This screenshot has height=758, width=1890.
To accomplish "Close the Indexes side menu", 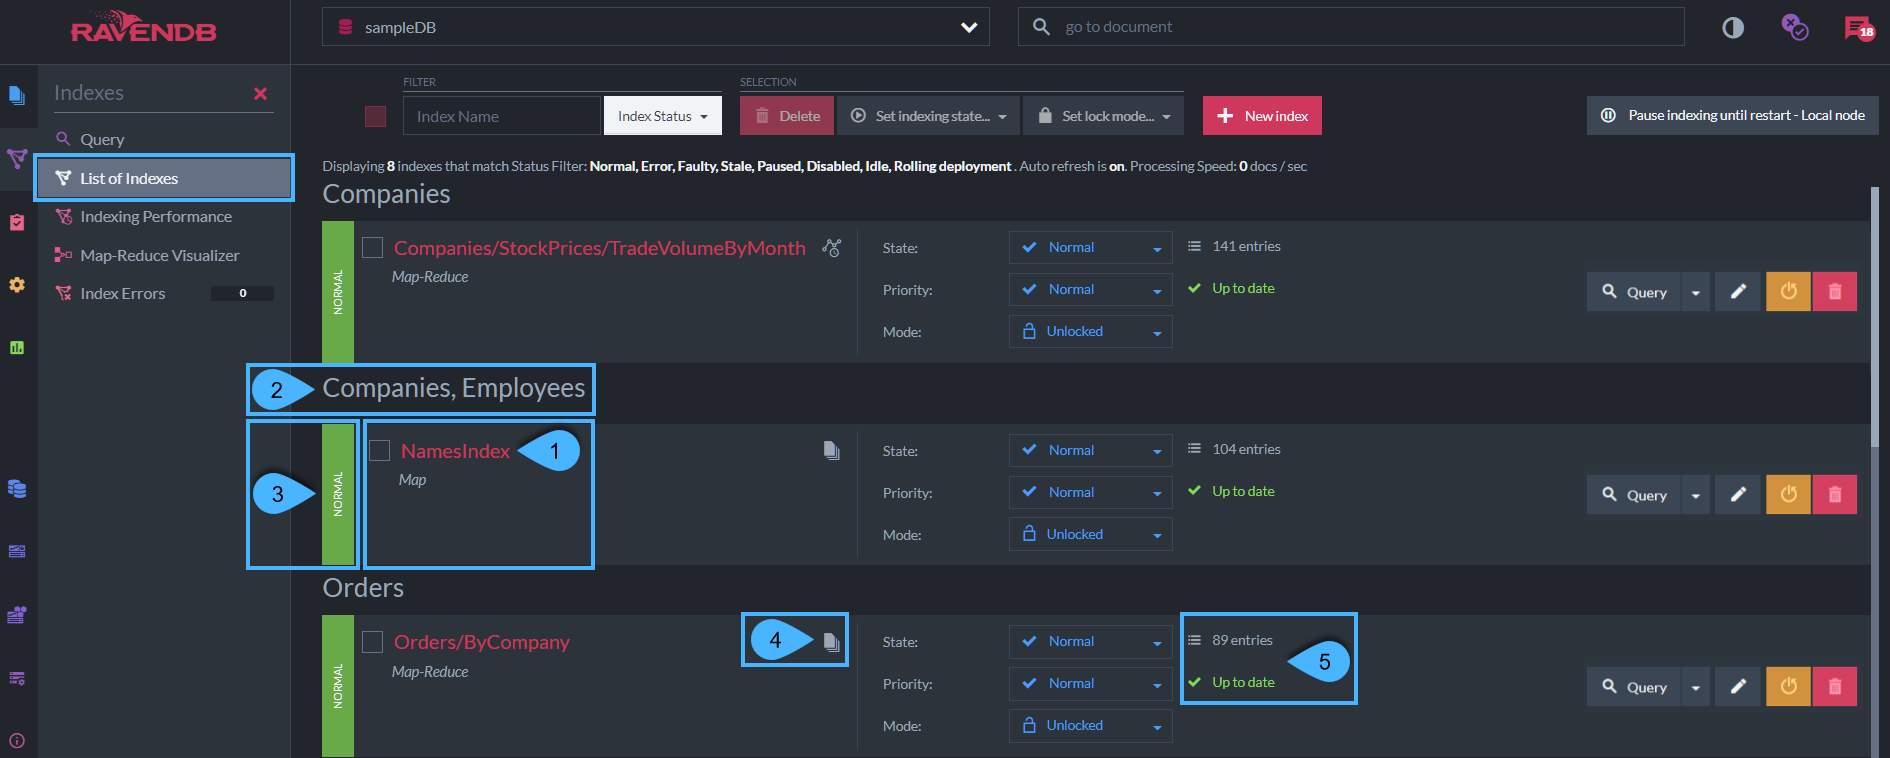I will pos(260,93).
